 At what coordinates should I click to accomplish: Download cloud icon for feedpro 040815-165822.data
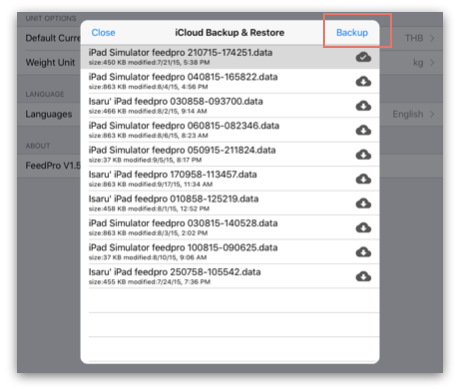coord(363,81)
